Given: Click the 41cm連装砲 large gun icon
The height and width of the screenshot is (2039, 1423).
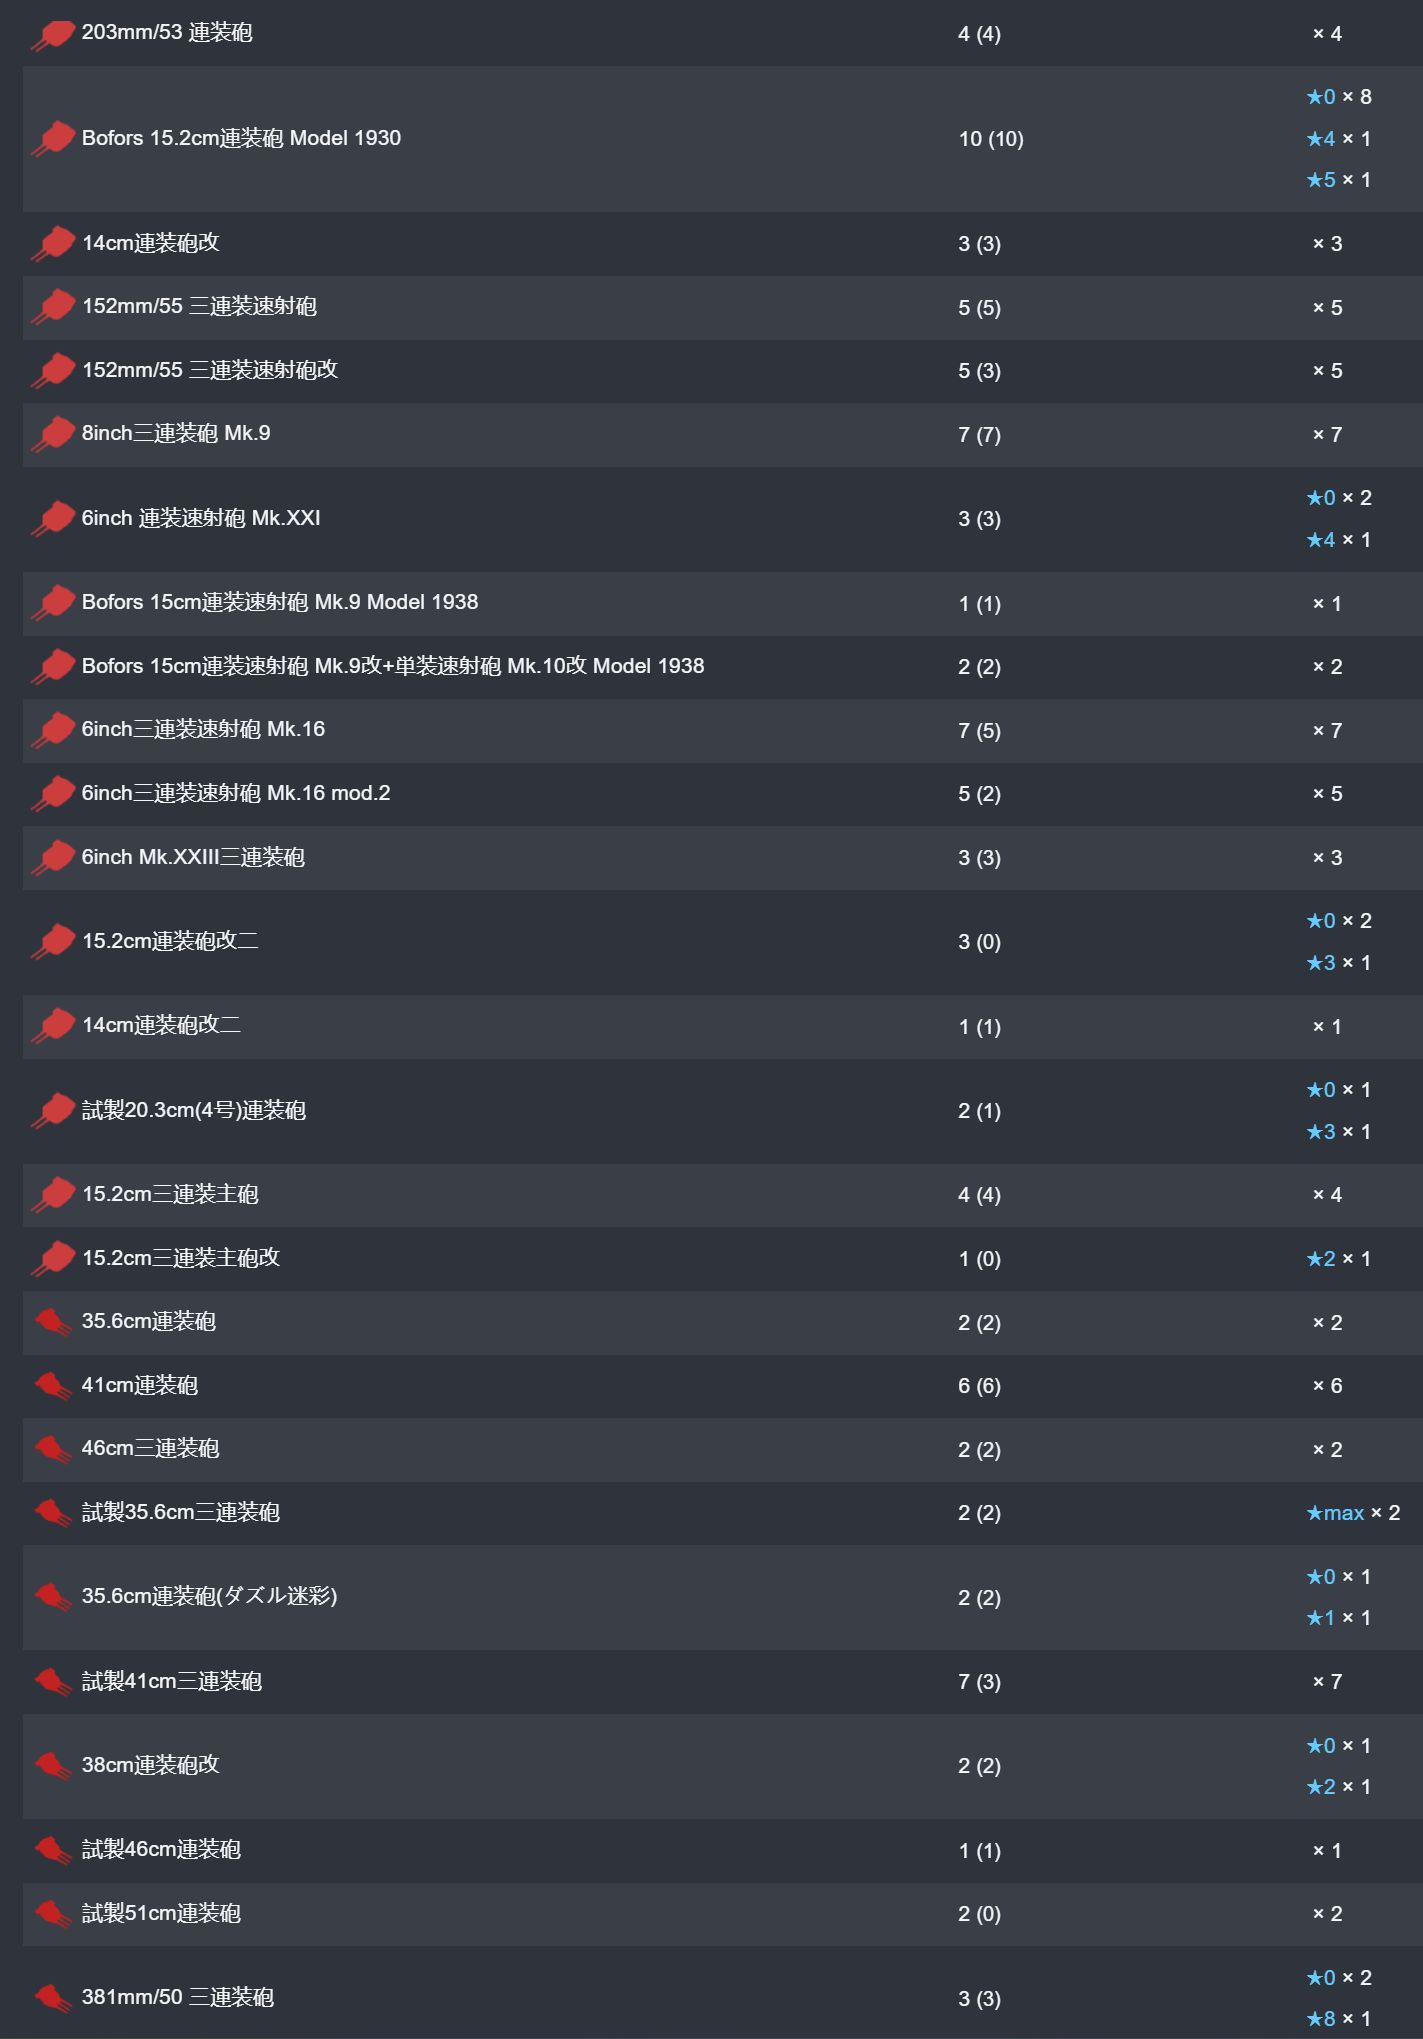Looking at the screenshot, I should 54,1386.
